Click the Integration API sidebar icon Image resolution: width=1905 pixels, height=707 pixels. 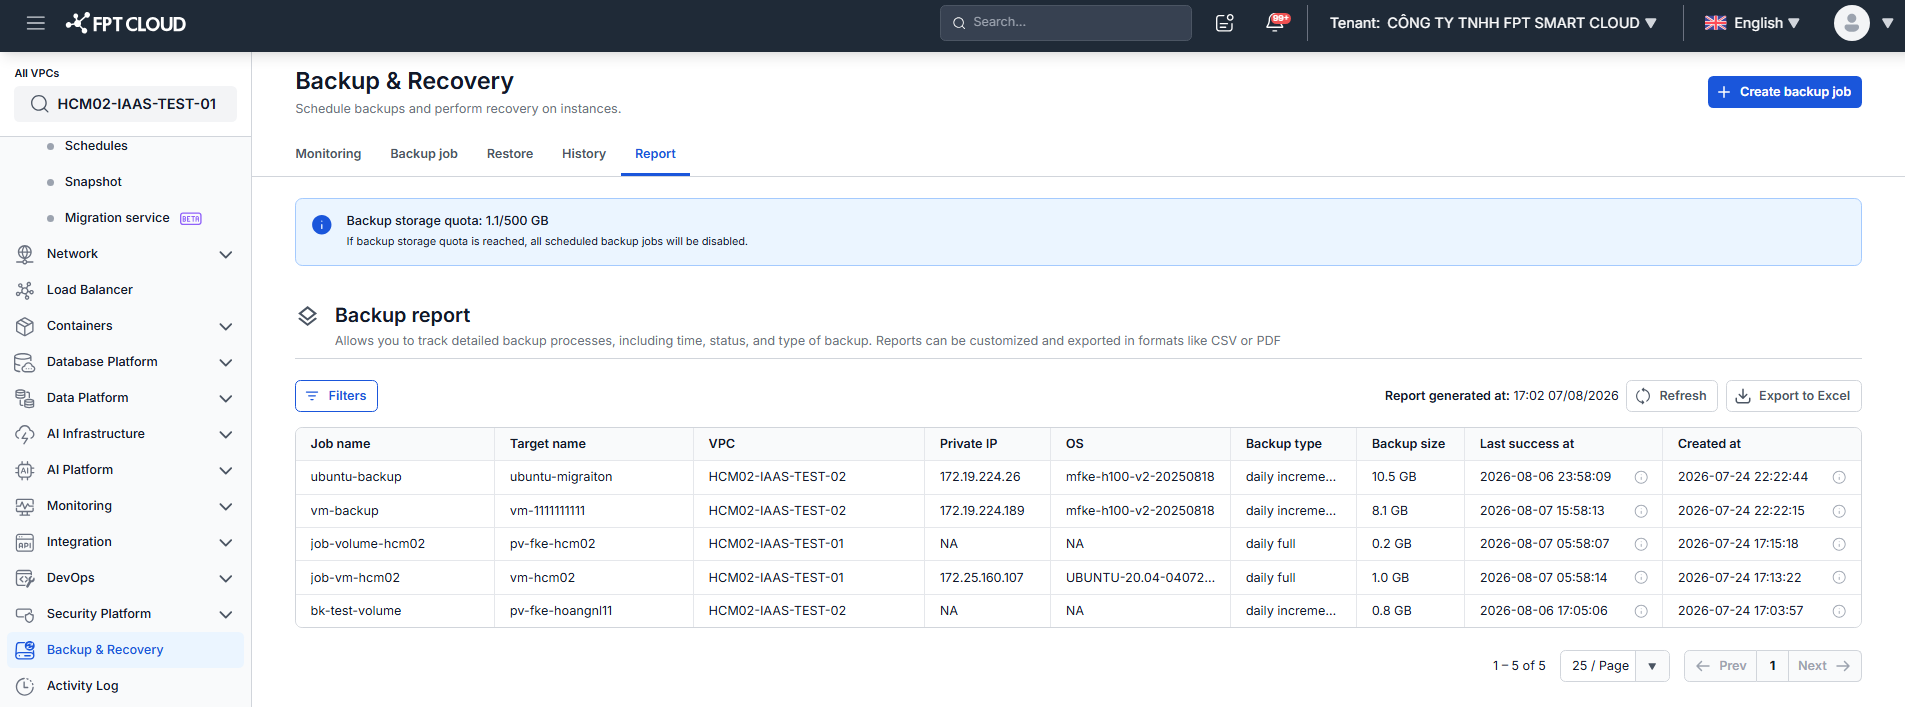click(x=25, y=542)
